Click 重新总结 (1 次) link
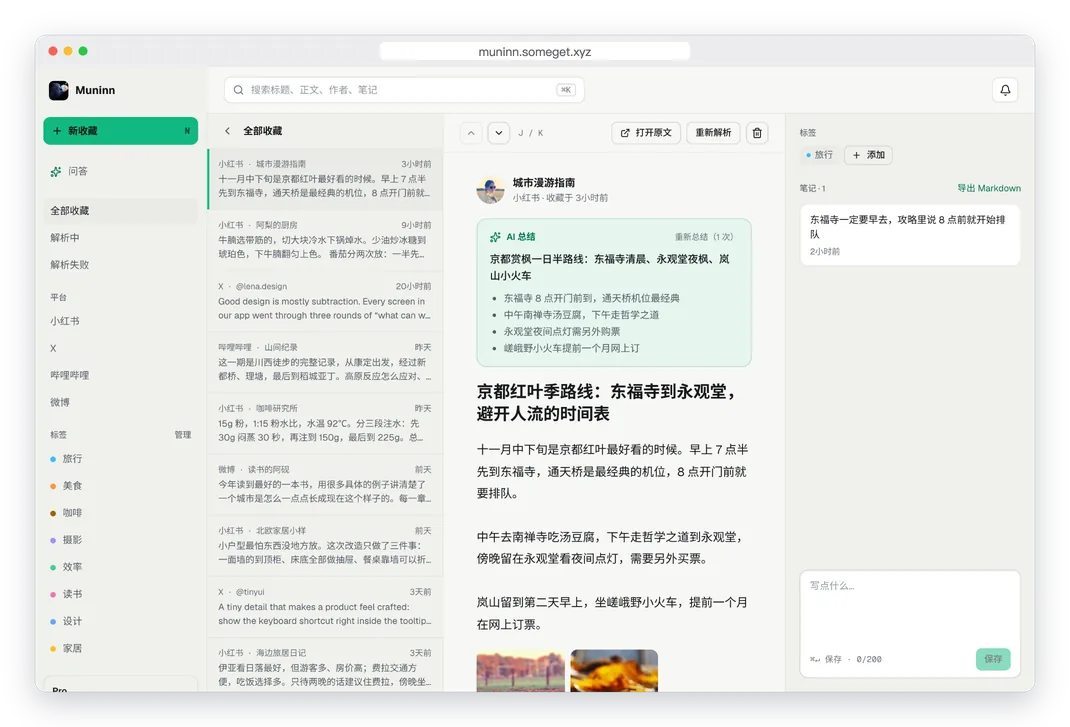Image resolution: width=1070 pixels, height=727 pixels. coord(704,237)
